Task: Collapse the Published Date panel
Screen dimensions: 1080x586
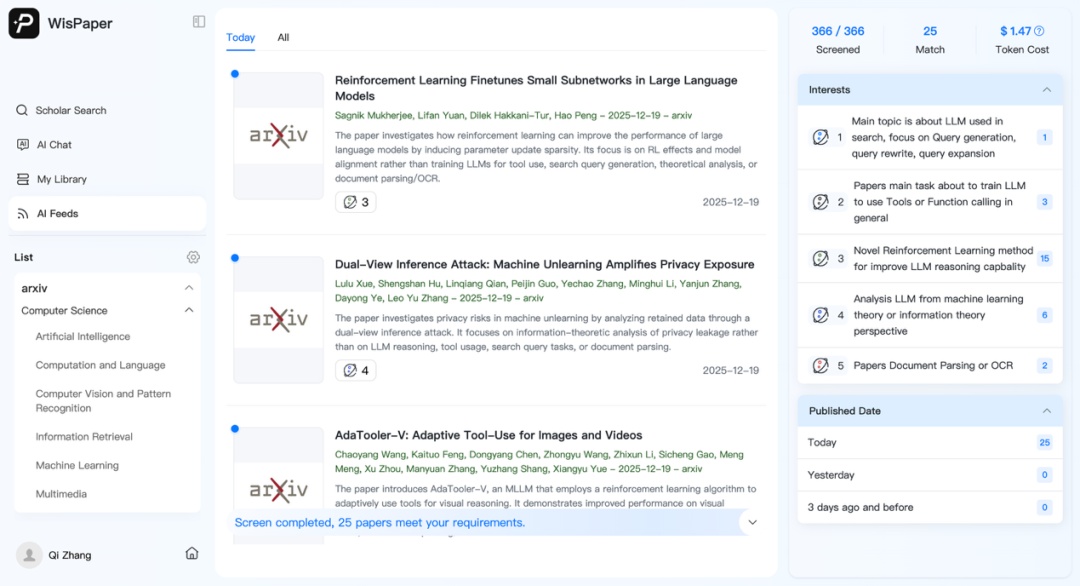Action: (x=1047, y=411)
